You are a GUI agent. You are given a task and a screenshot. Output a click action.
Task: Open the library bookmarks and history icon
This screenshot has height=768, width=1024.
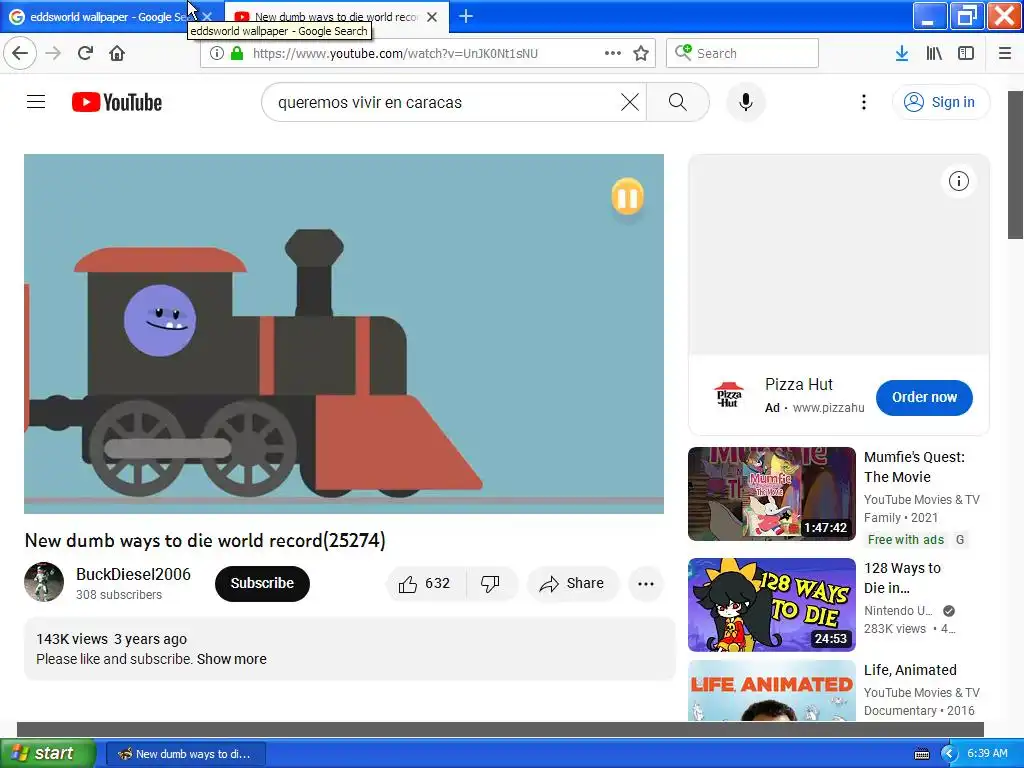click(934, 53)
